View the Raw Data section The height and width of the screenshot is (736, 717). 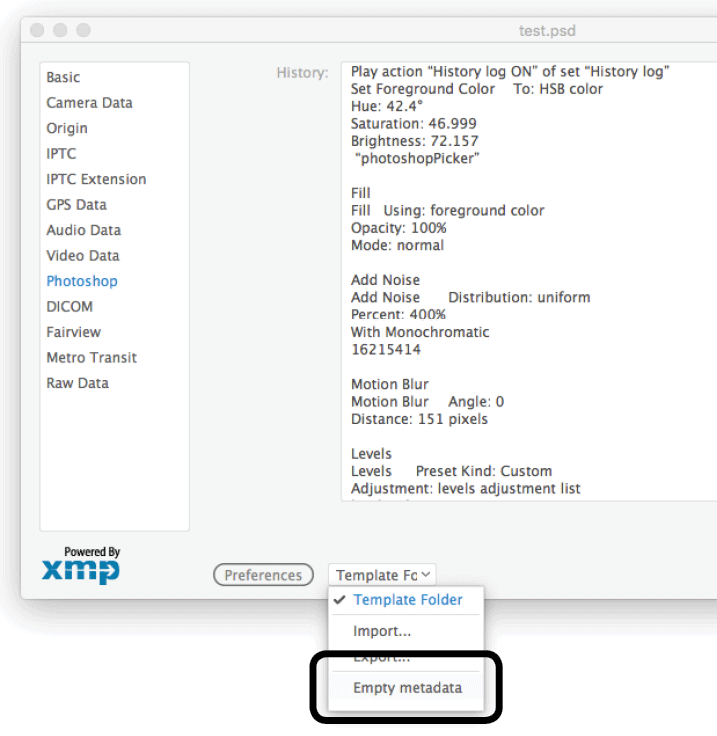(x=77, y=383)
